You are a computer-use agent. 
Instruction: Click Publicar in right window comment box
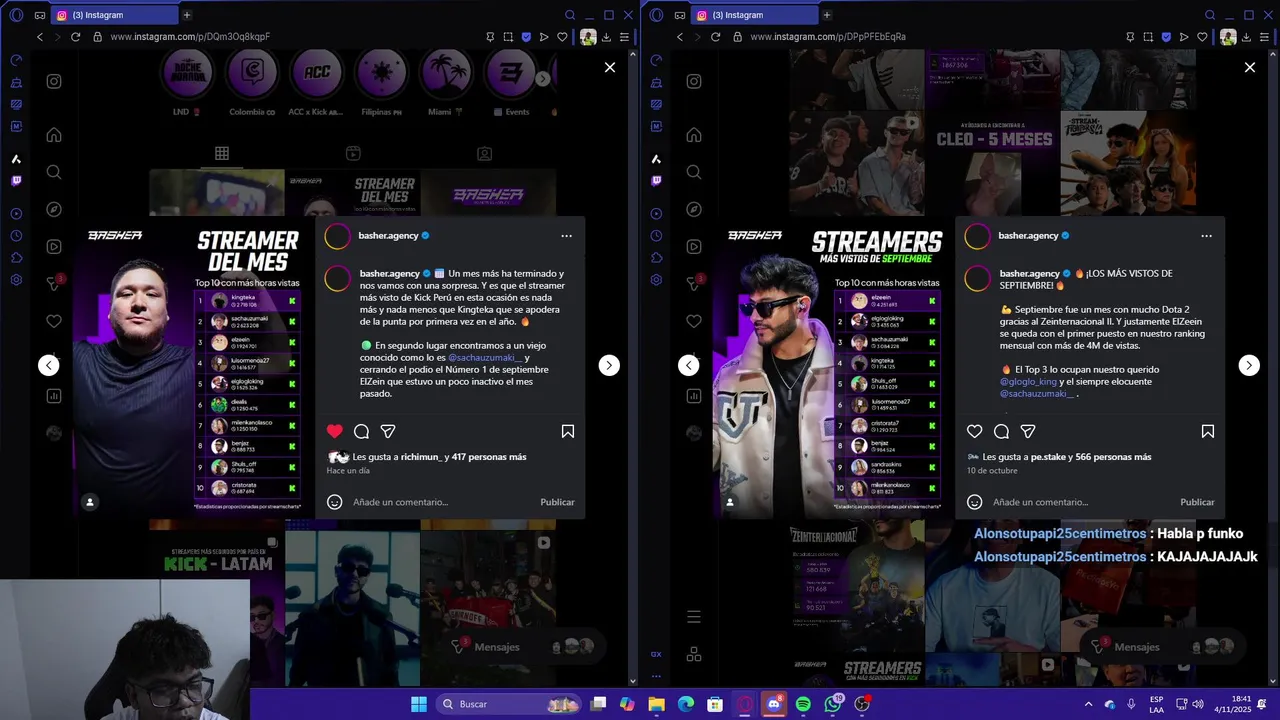1197,502
